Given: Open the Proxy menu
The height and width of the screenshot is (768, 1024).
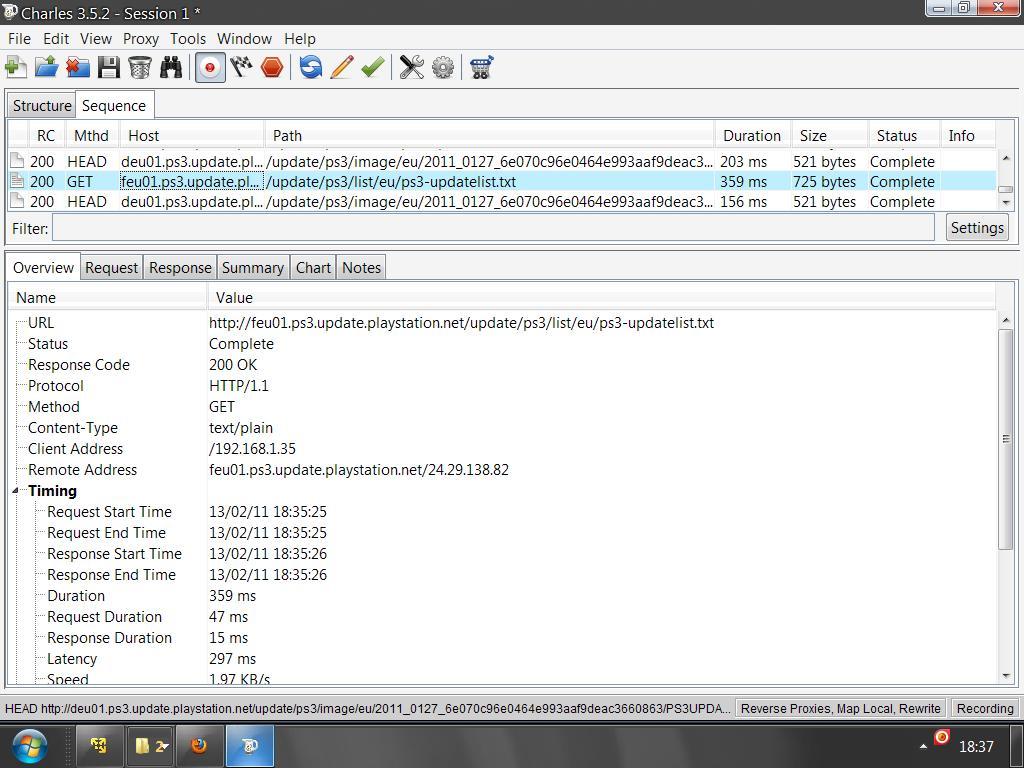Looking at the screenshot, I should 140,39.
